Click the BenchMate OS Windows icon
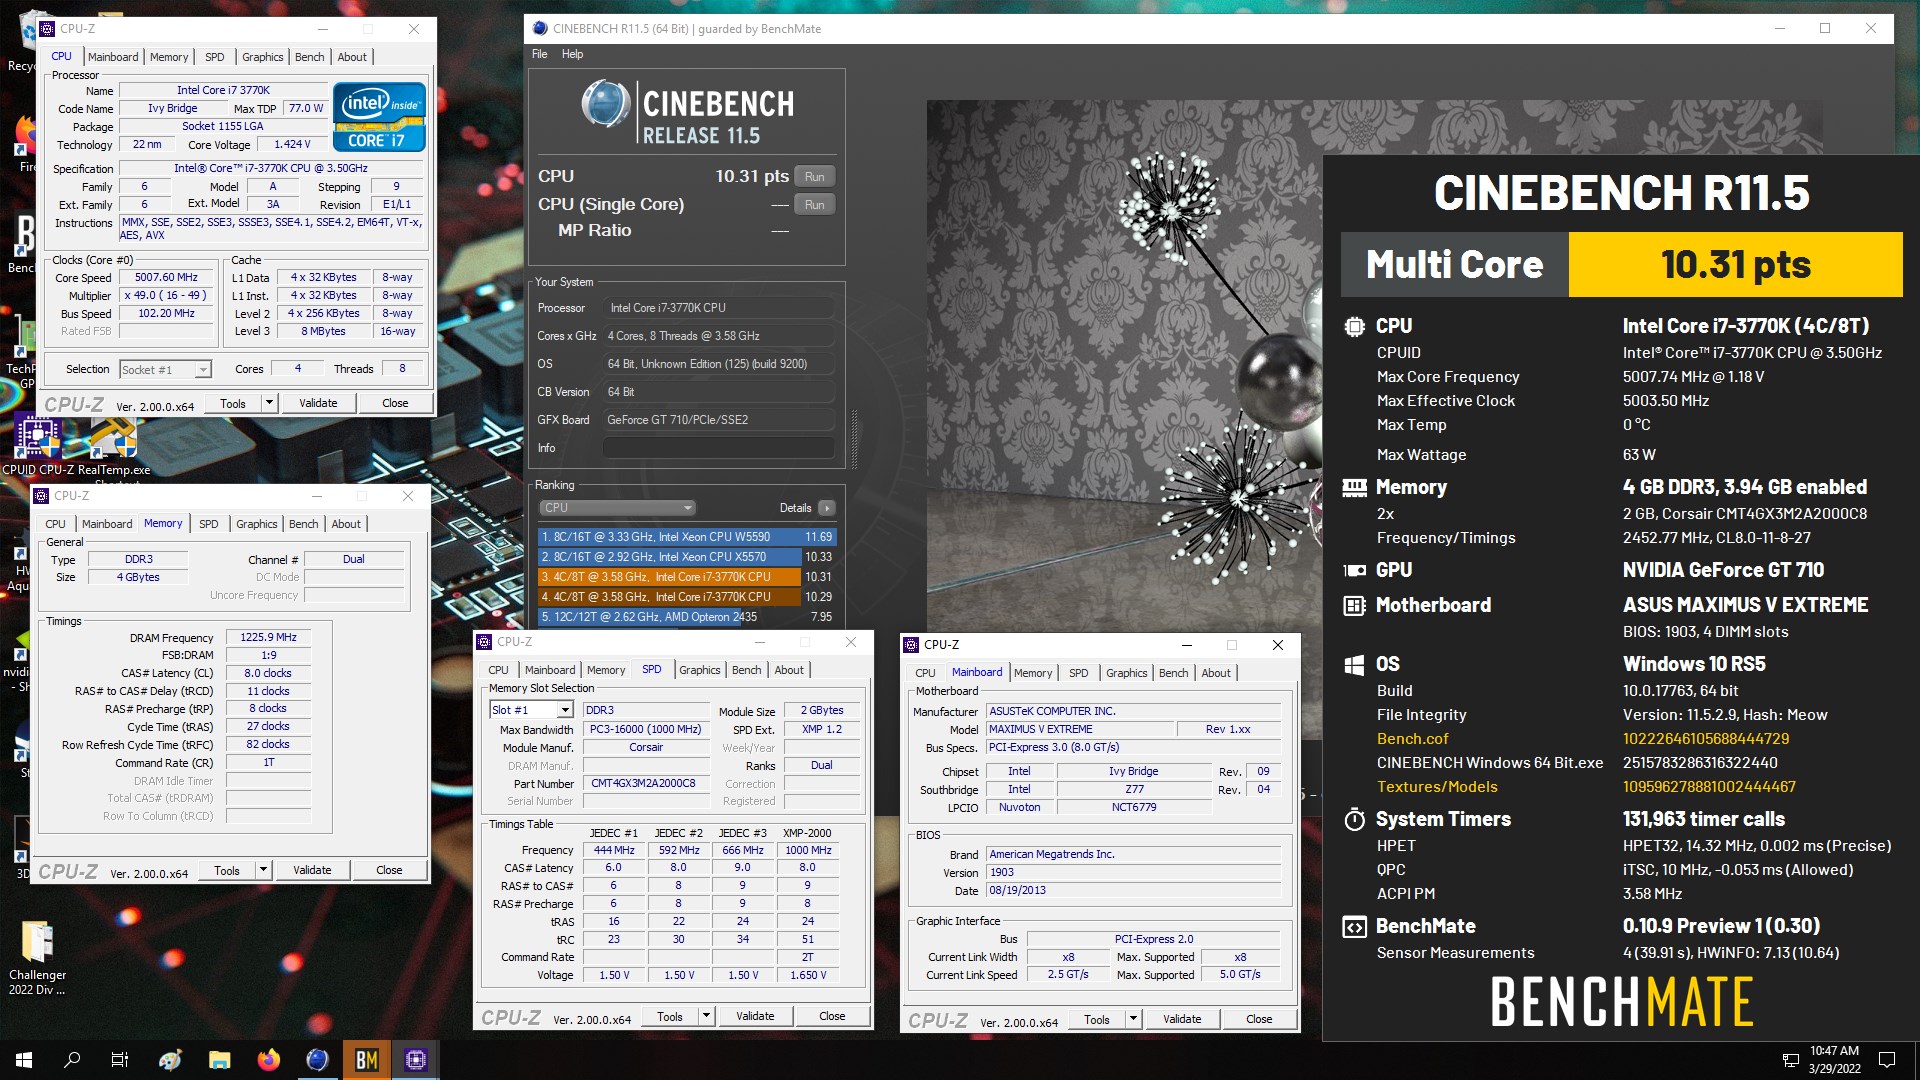 coord(1354,664)
